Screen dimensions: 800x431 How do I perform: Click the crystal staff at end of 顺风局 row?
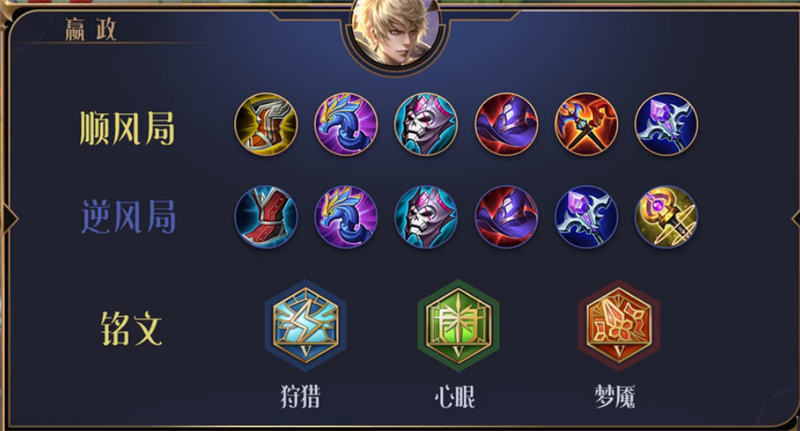pyautogui.click(x=666, y=124)
